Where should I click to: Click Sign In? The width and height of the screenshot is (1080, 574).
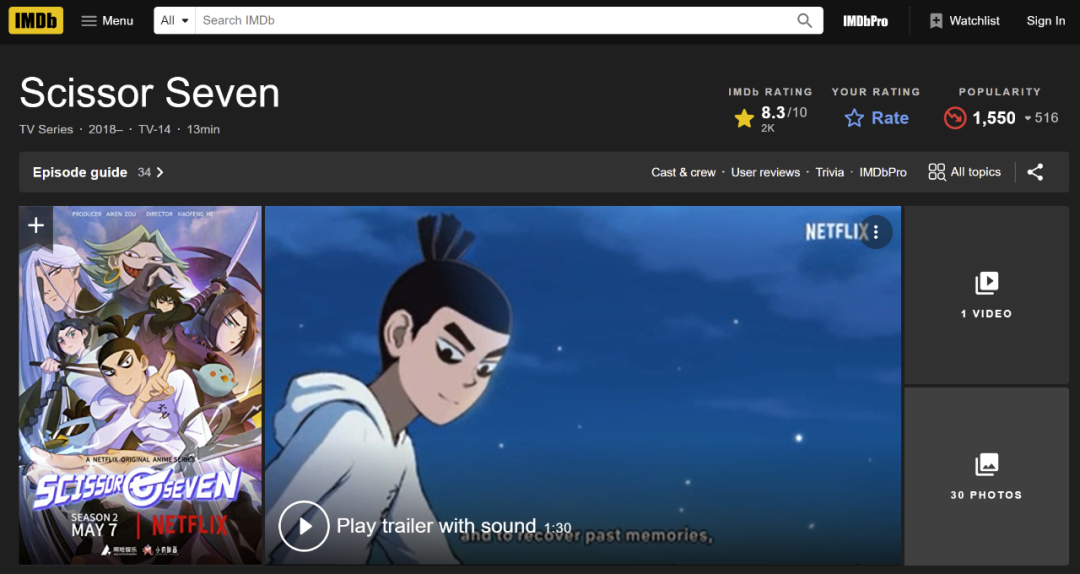(1046, 21)
